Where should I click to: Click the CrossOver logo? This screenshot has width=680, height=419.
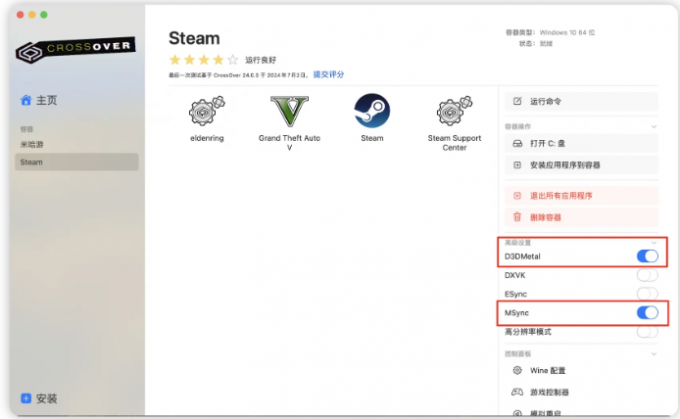(75, 49)
